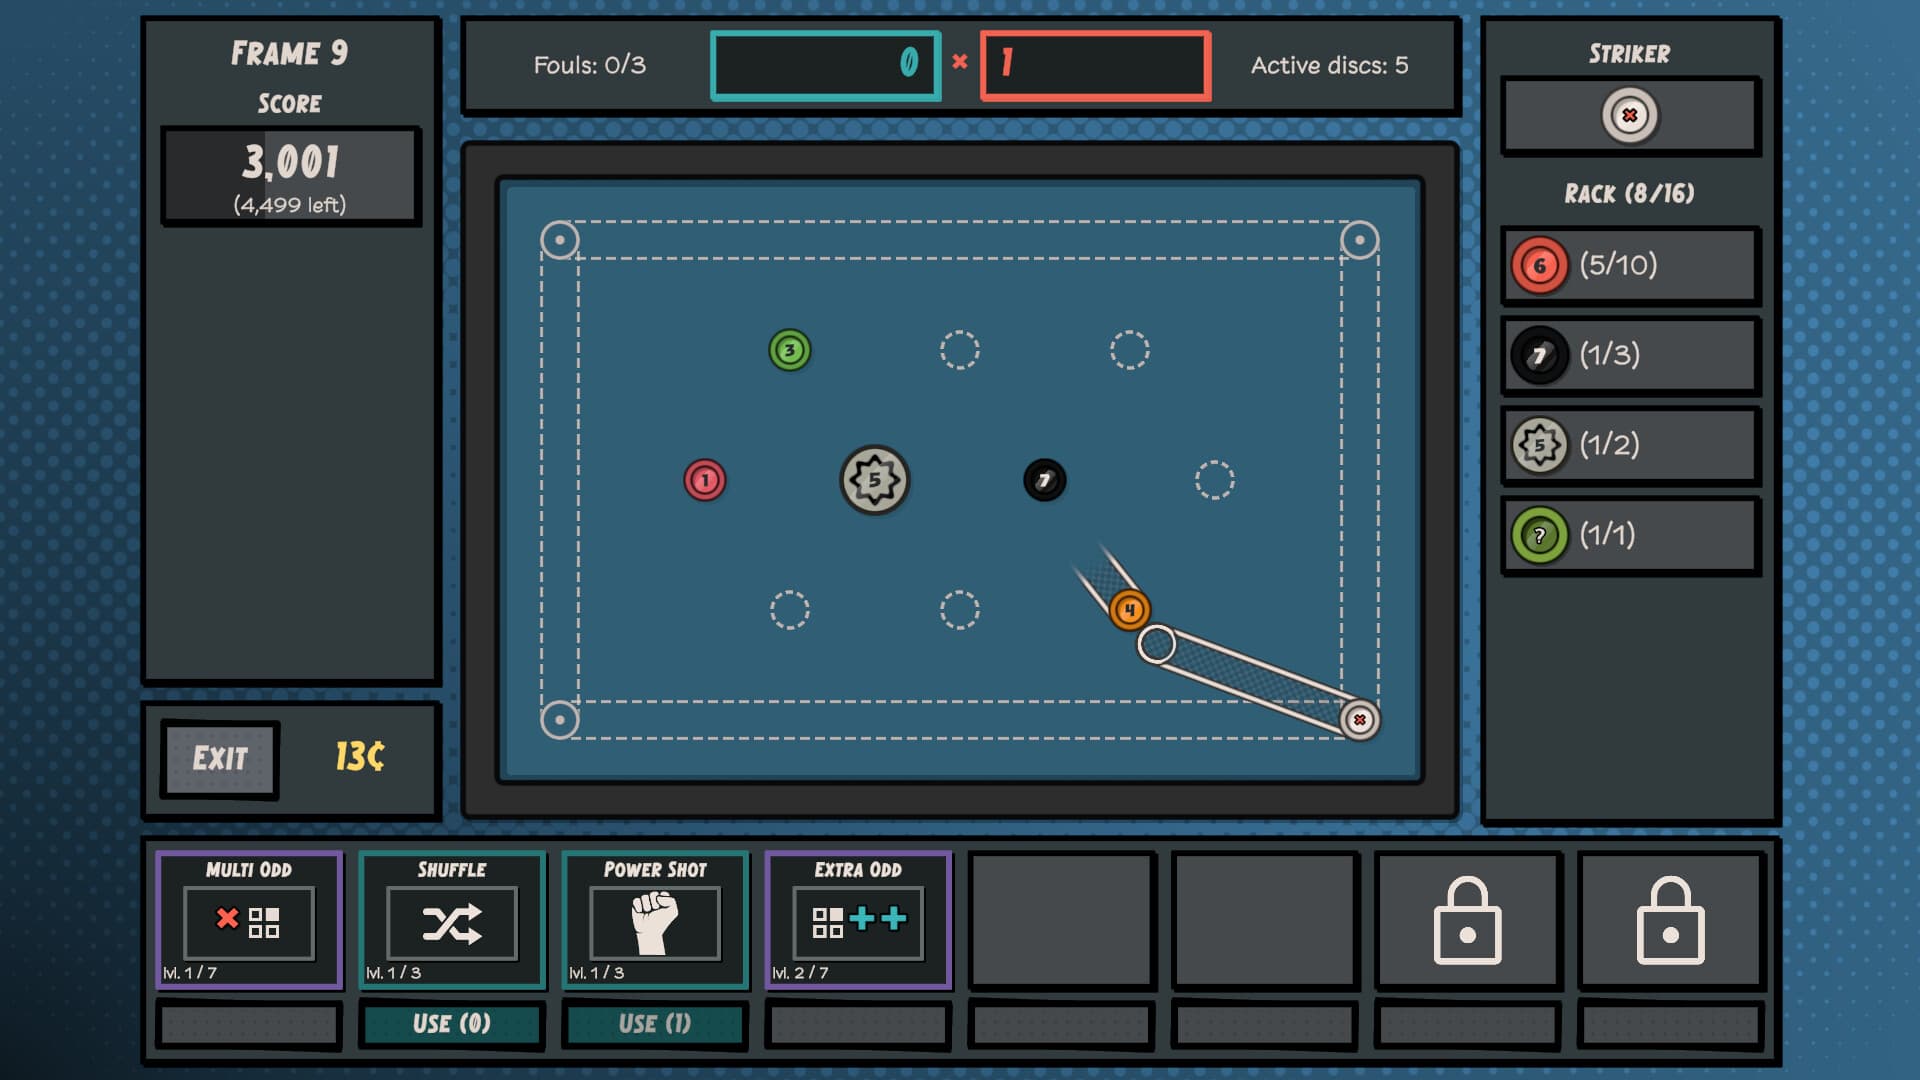
Task: Expand the Rack (8/16) panel
Action: coord(1628,196)
